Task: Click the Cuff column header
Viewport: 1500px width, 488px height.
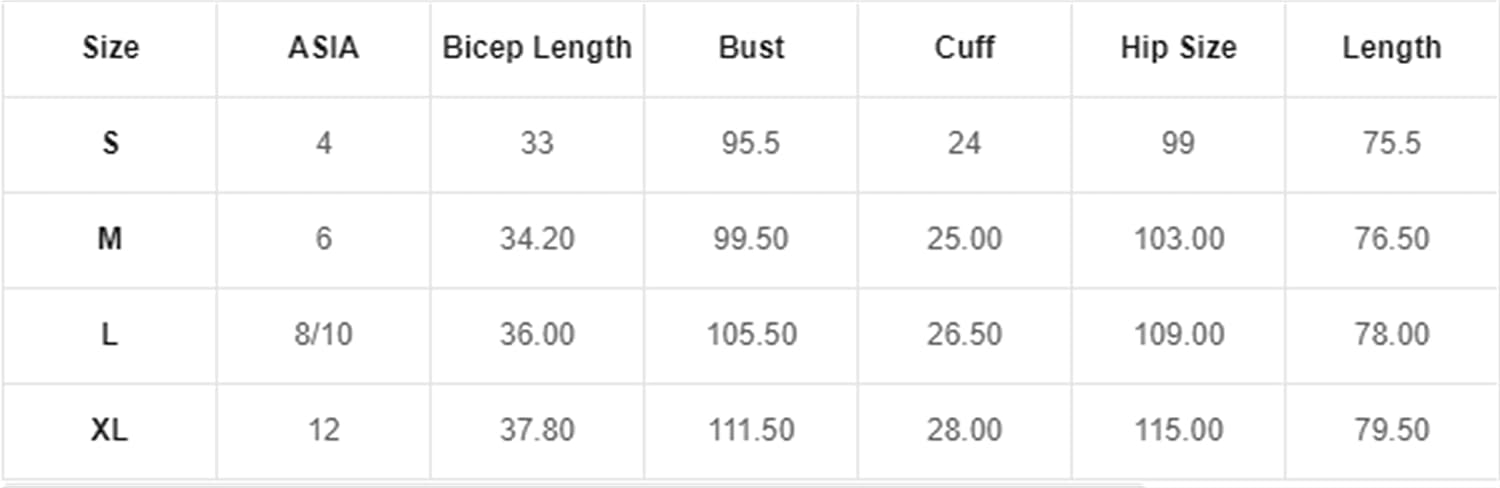Action: [964, 48]
